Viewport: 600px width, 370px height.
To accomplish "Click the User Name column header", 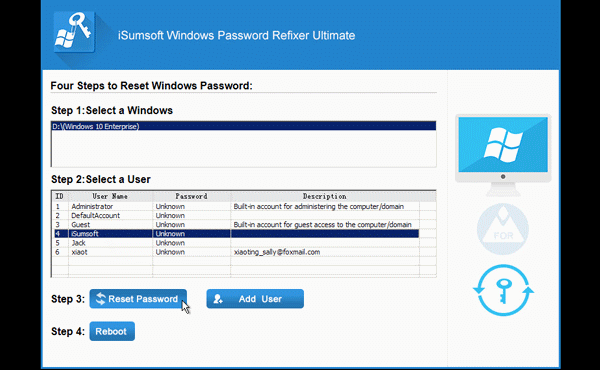I will click(110, 196).
